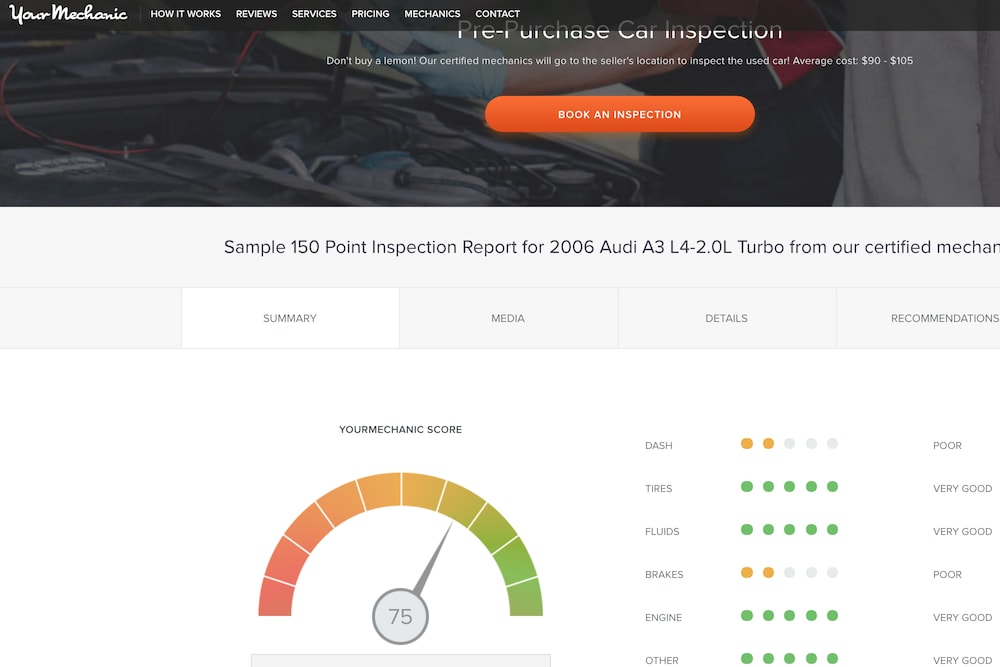
Task: Click the BRAKES category label
Action: pos(664,575)
